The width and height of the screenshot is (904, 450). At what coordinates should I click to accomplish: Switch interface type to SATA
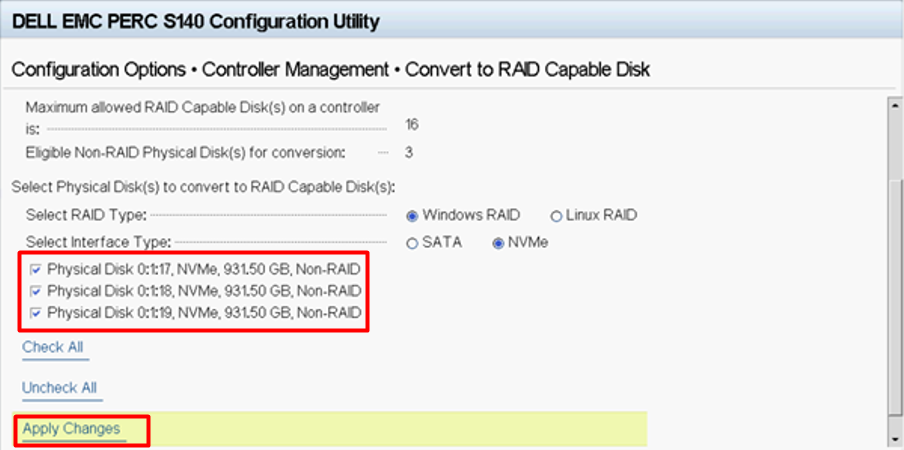coord(412,243)
